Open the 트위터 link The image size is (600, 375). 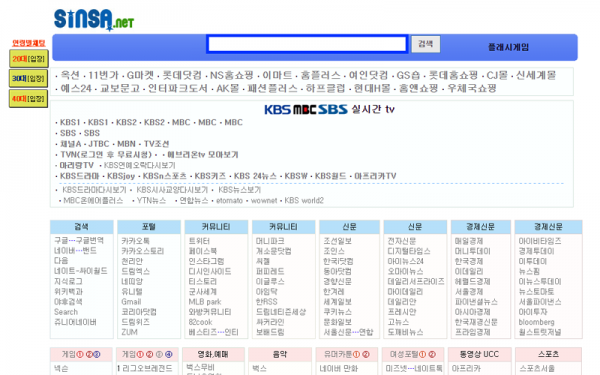[199, 241]
